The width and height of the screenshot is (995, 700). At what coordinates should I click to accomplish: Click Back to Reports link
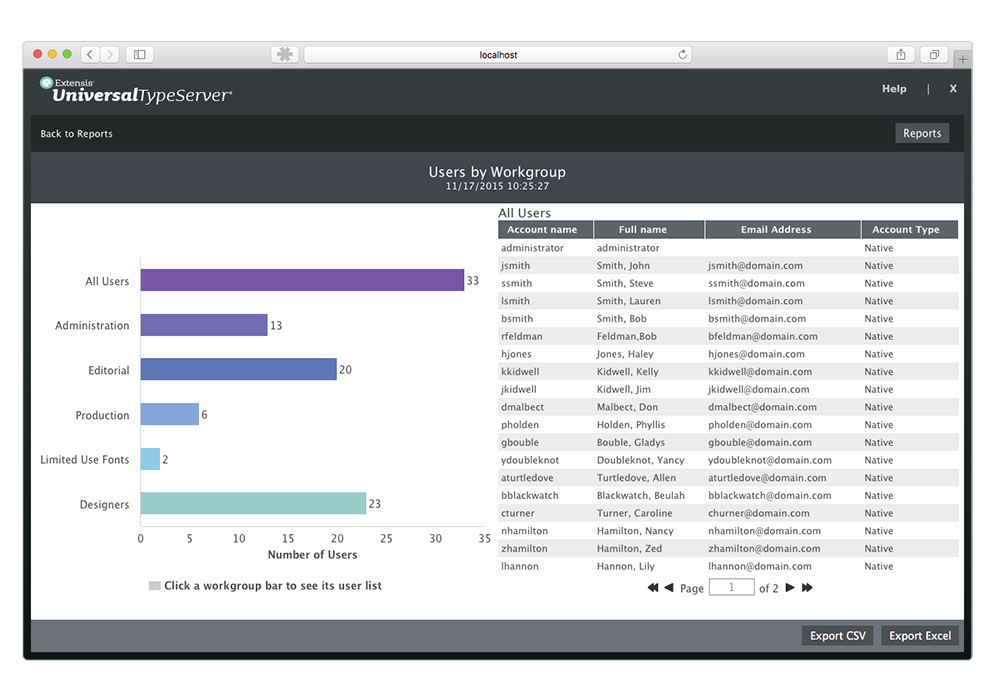pyautogui.click(x=76, y=134)
